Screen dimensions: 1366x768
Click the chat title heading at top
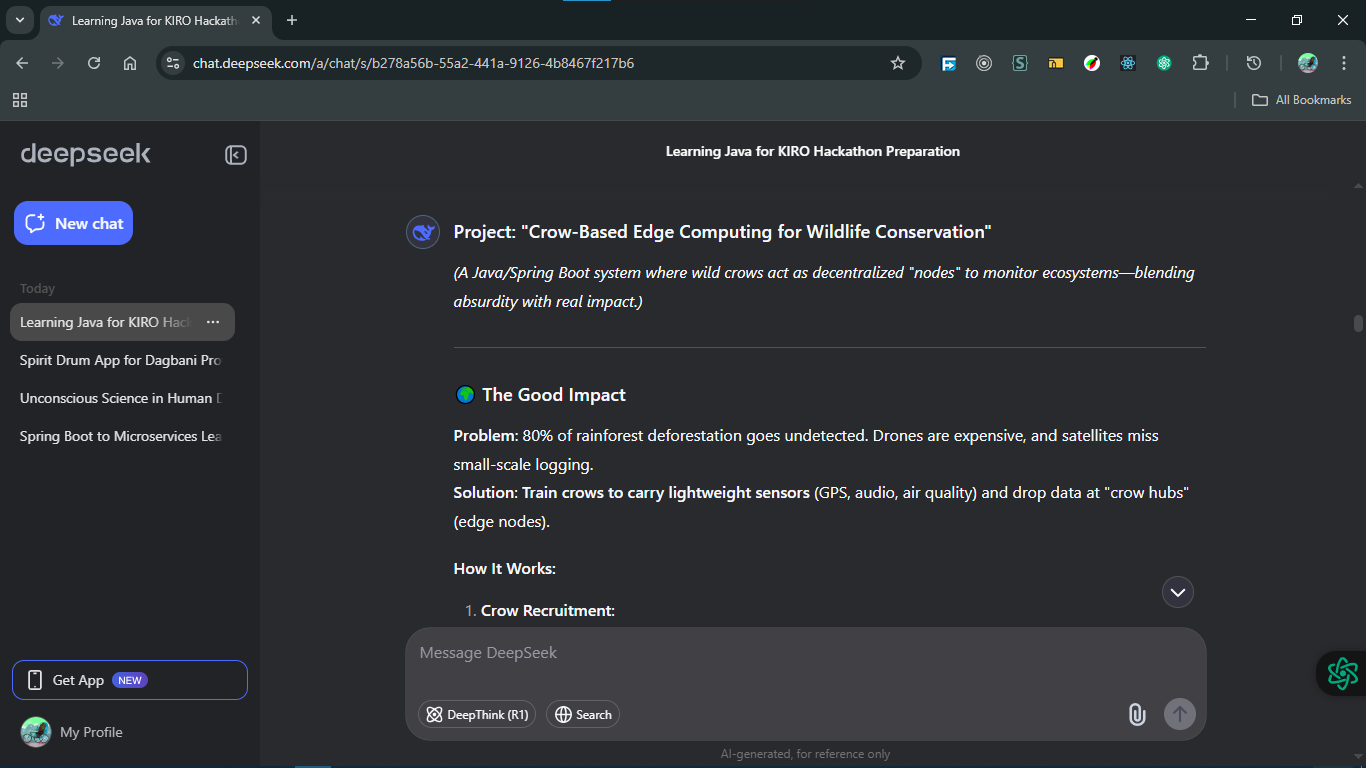(x=813, y=151)
